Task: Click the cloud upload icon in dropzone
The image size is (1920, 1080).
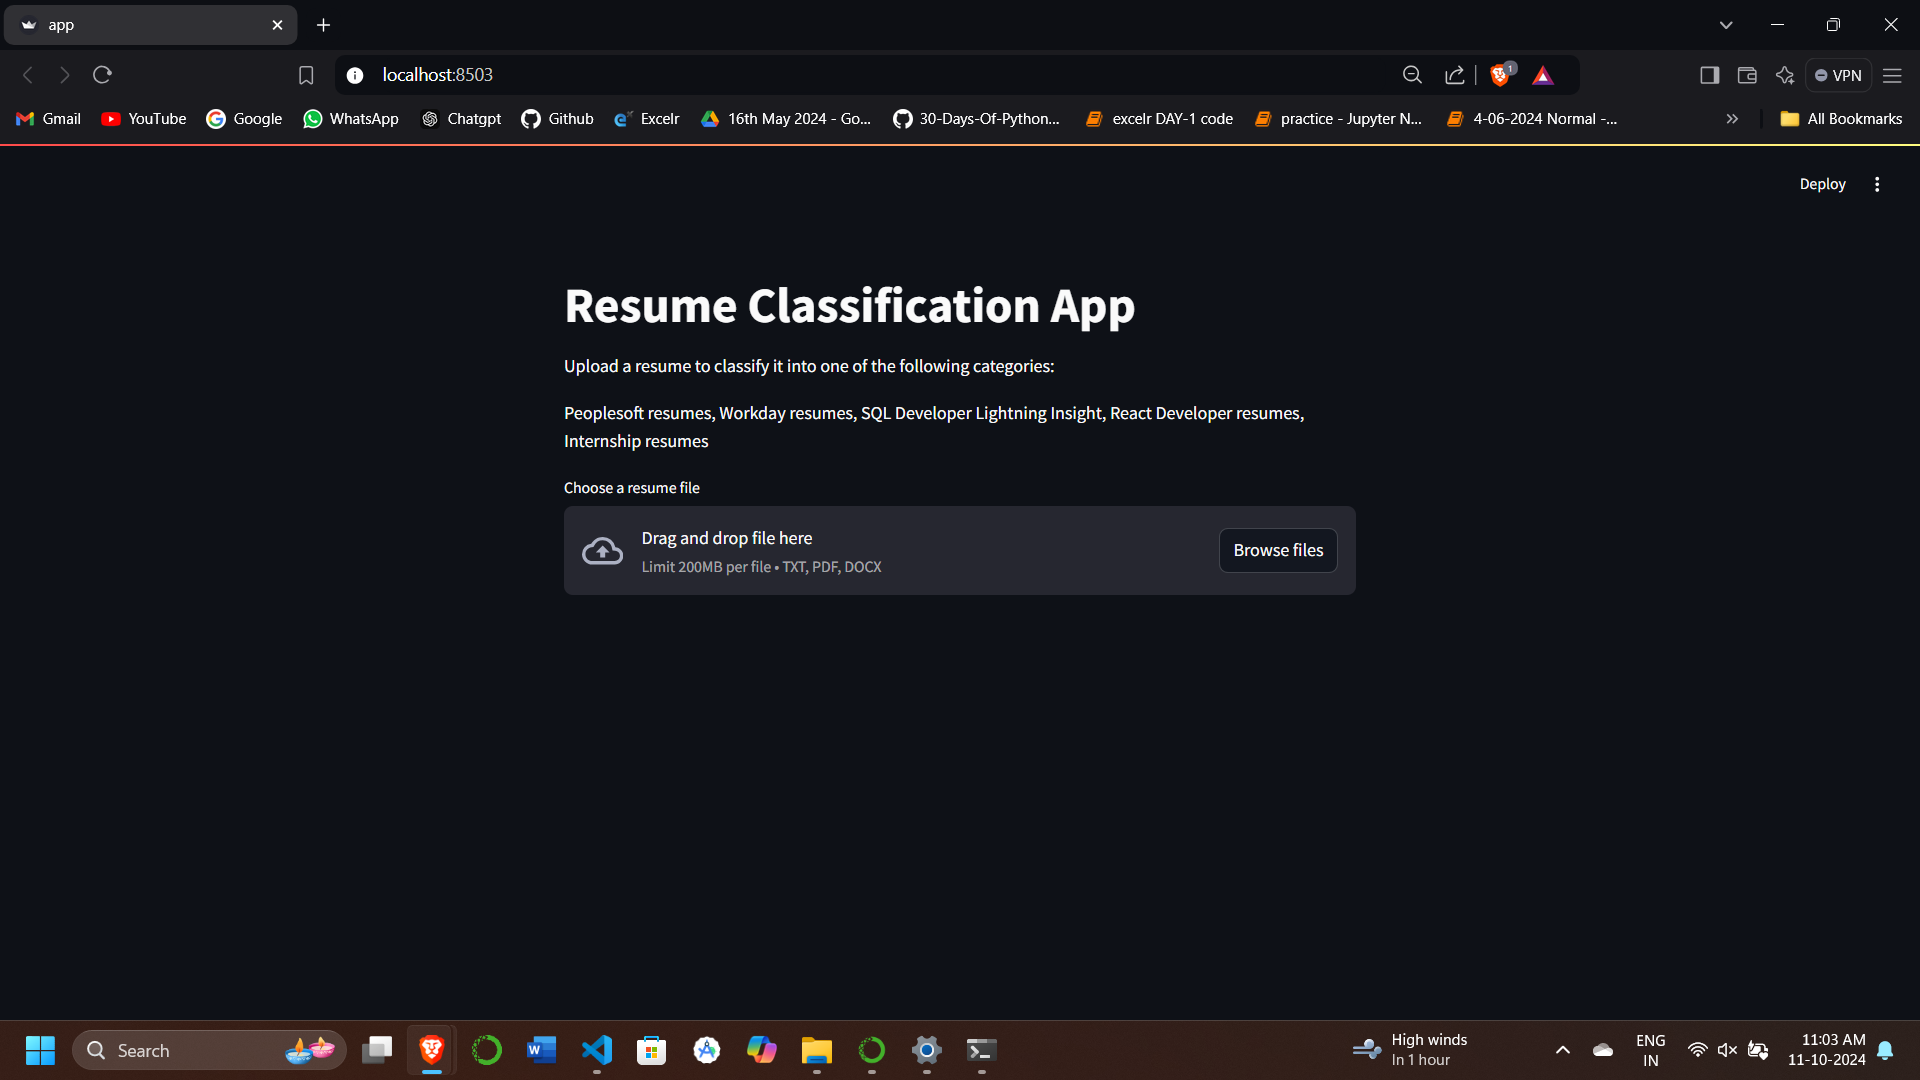Action: 602,551
